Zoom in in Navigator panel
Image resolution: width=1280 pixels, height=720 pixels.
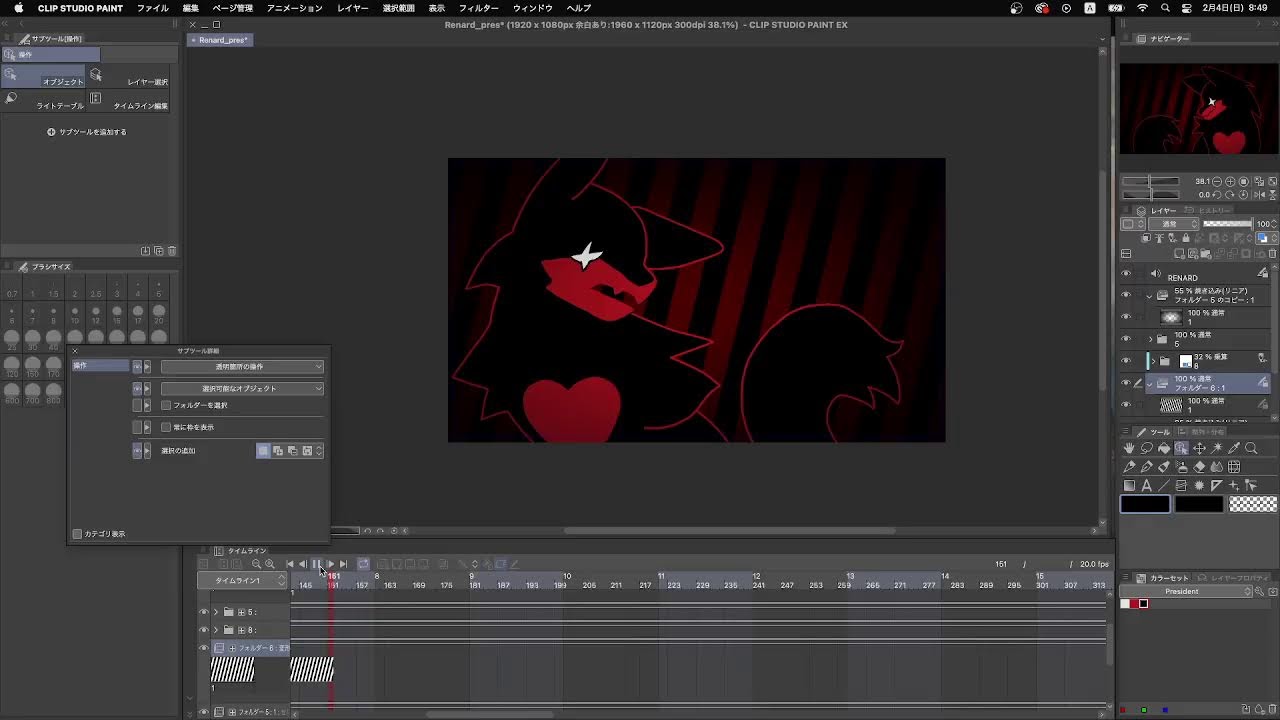[1230, 182]
